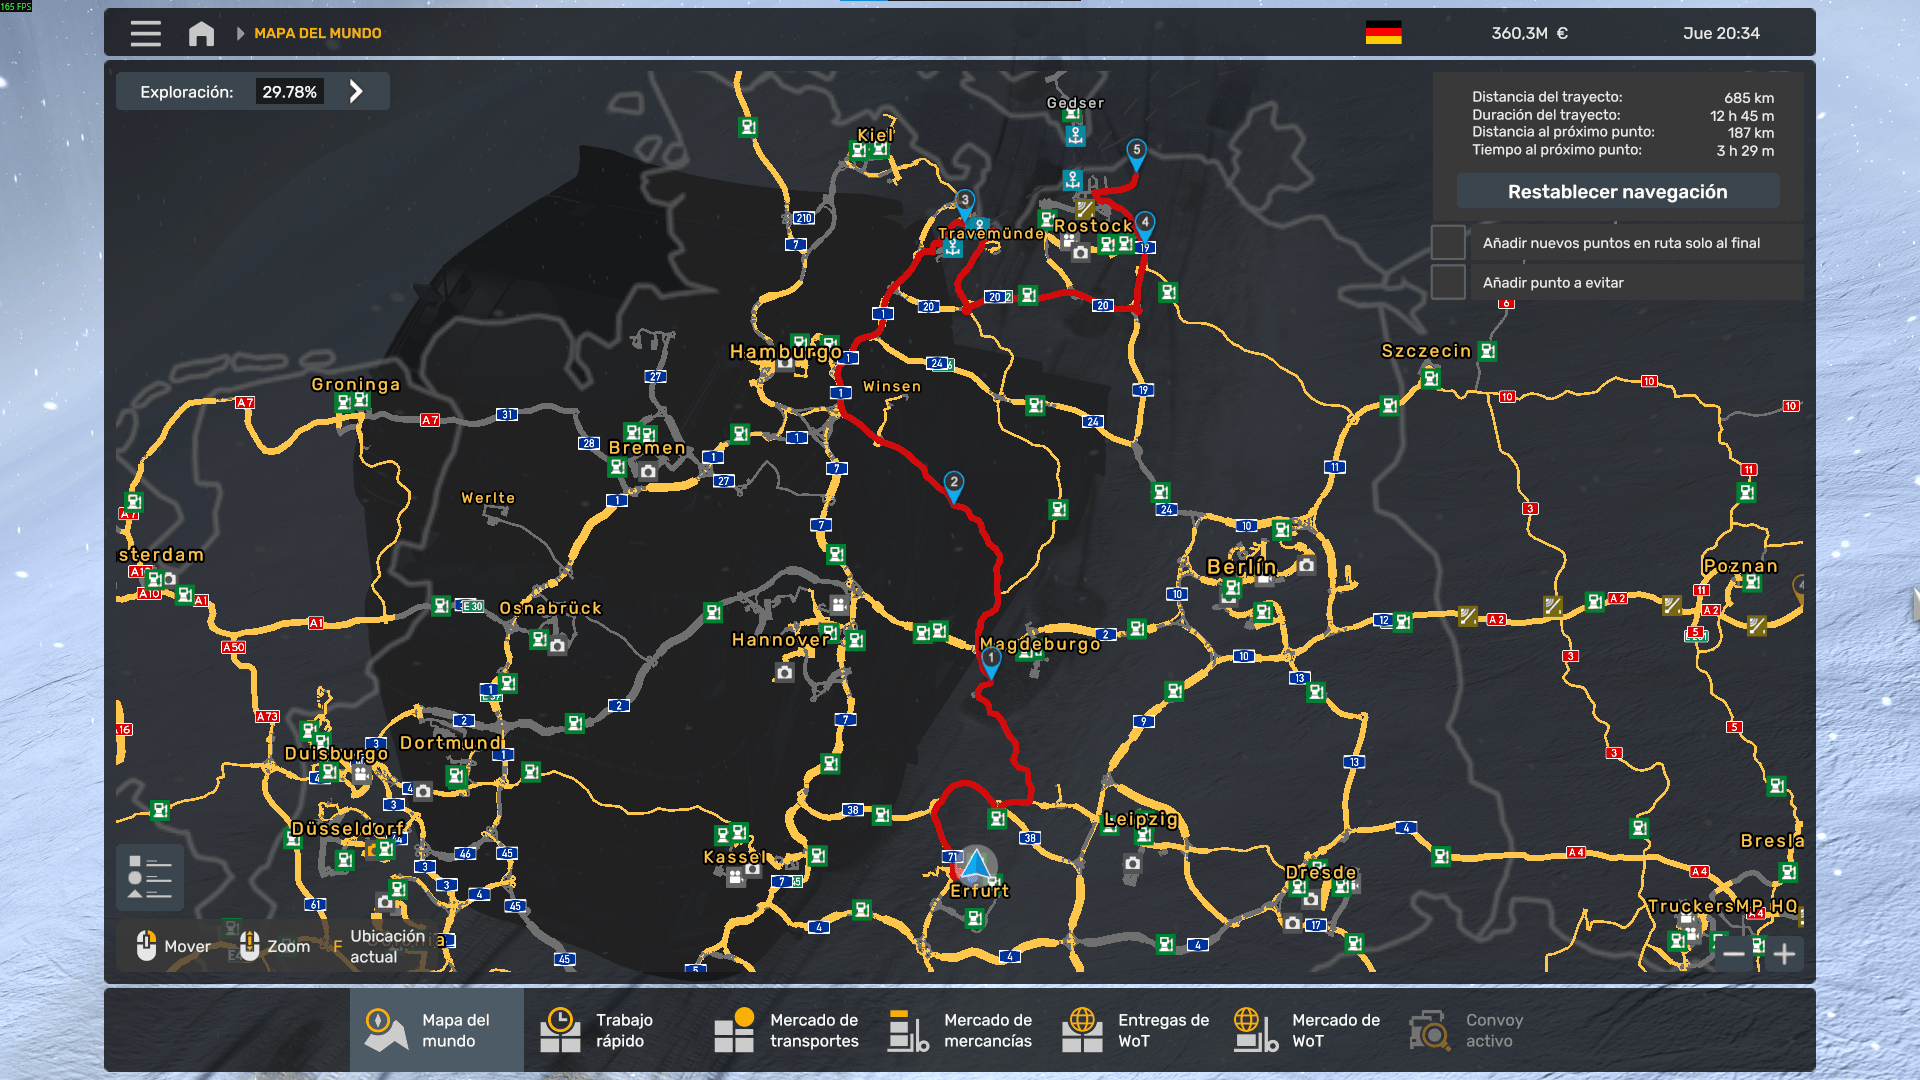Click waypoint marker 2 on the route

954,484
